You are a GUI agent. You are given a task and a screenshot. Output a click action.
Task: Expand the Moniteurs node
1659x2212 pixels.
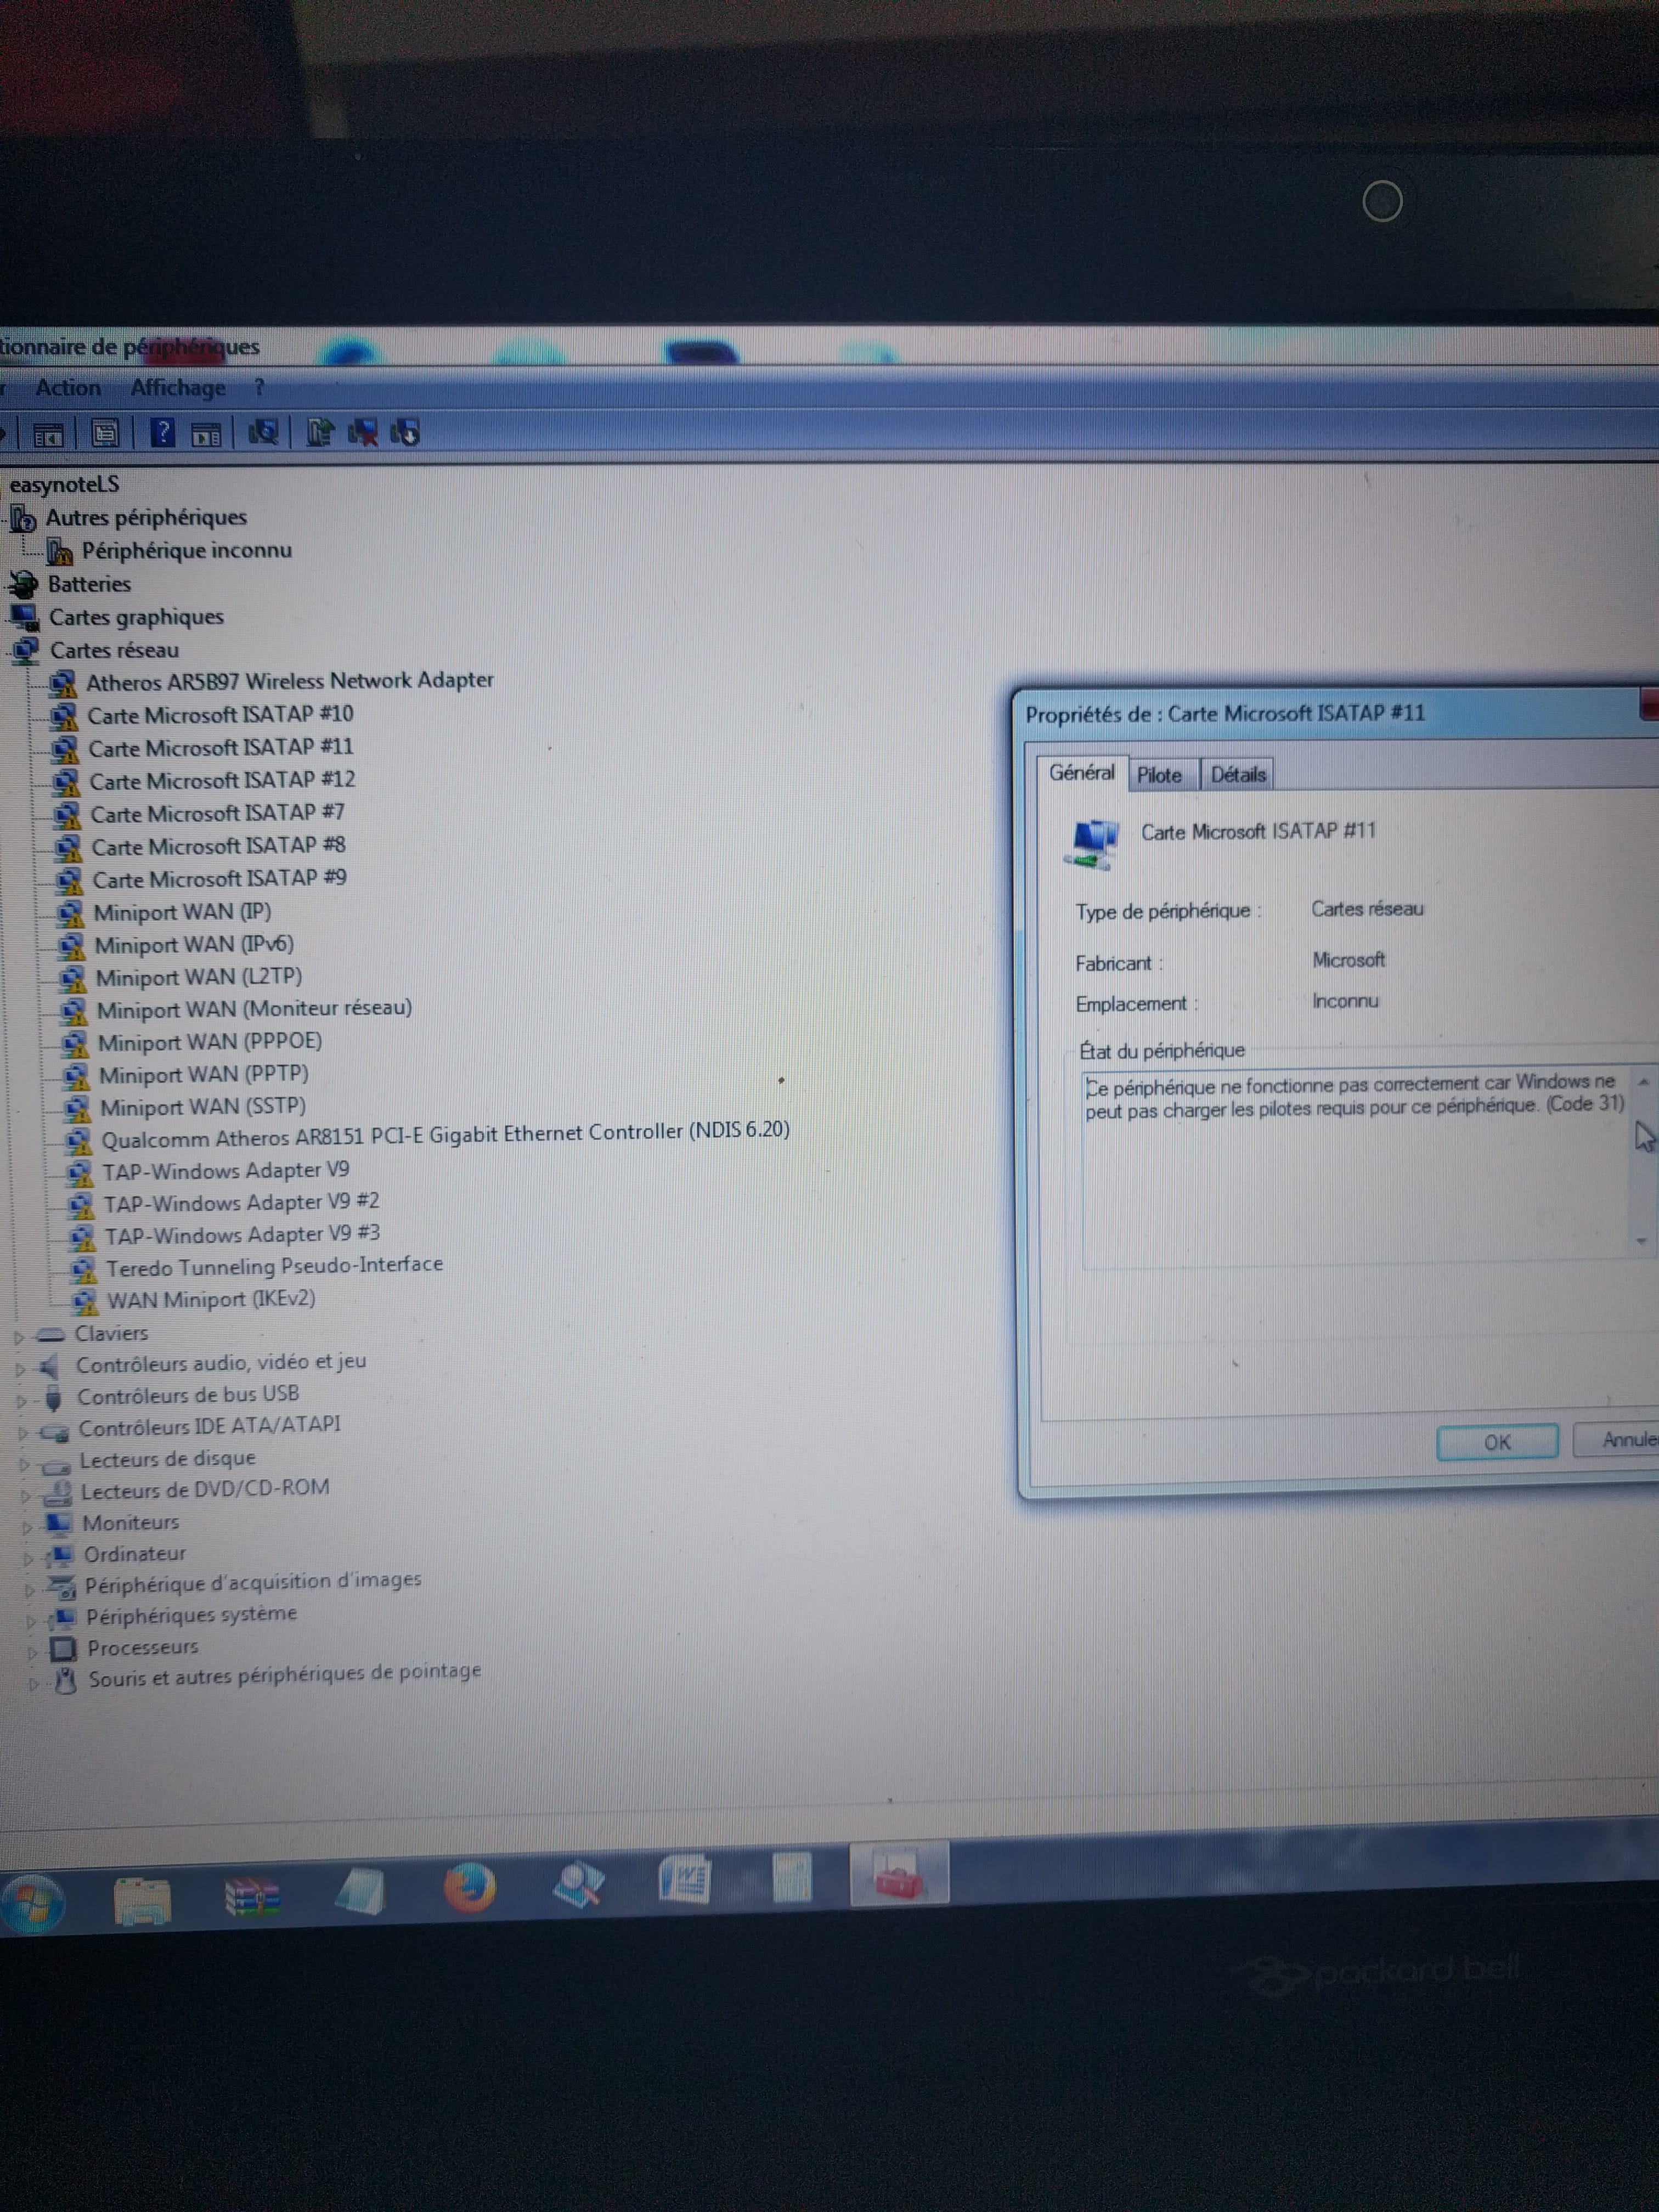[x=27, y=1528]
